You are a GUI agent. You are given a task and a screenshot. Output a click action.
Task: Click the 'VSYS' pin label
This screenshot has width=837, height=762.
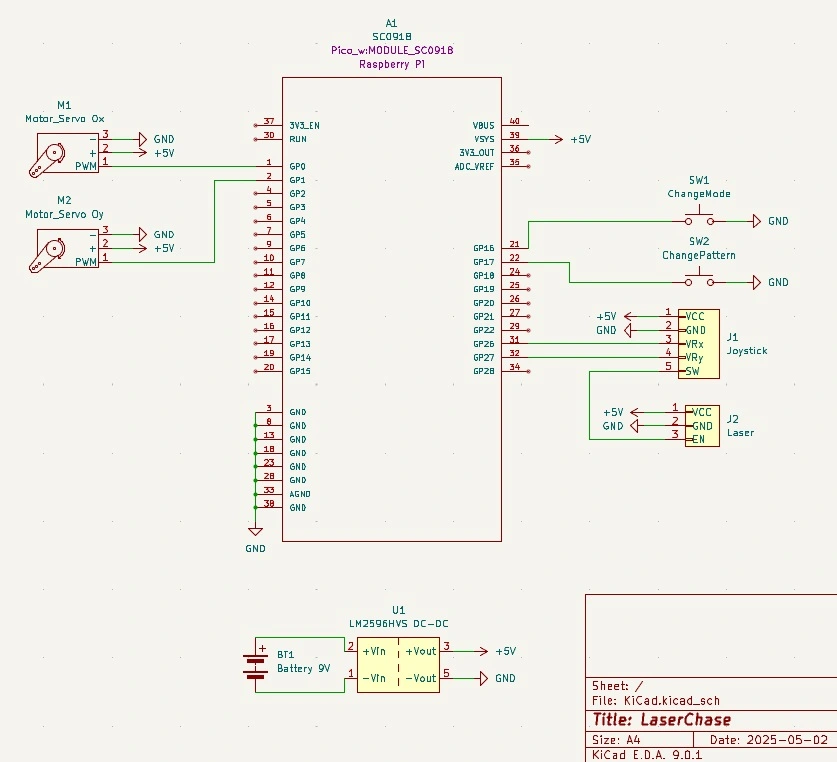tap(484, 139)
